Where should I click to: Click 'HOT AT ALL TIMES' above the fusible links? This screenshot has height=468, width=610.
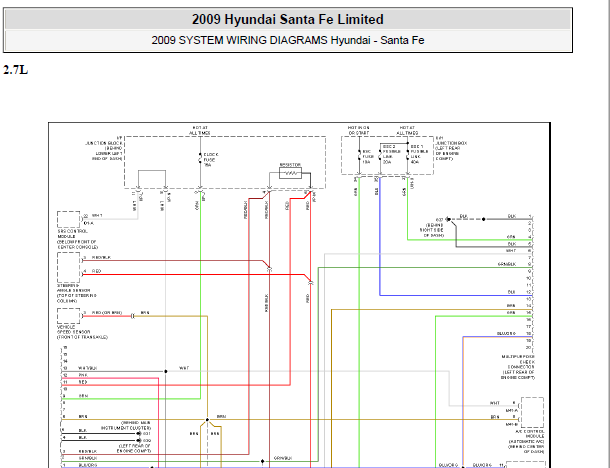coord(407,130)
